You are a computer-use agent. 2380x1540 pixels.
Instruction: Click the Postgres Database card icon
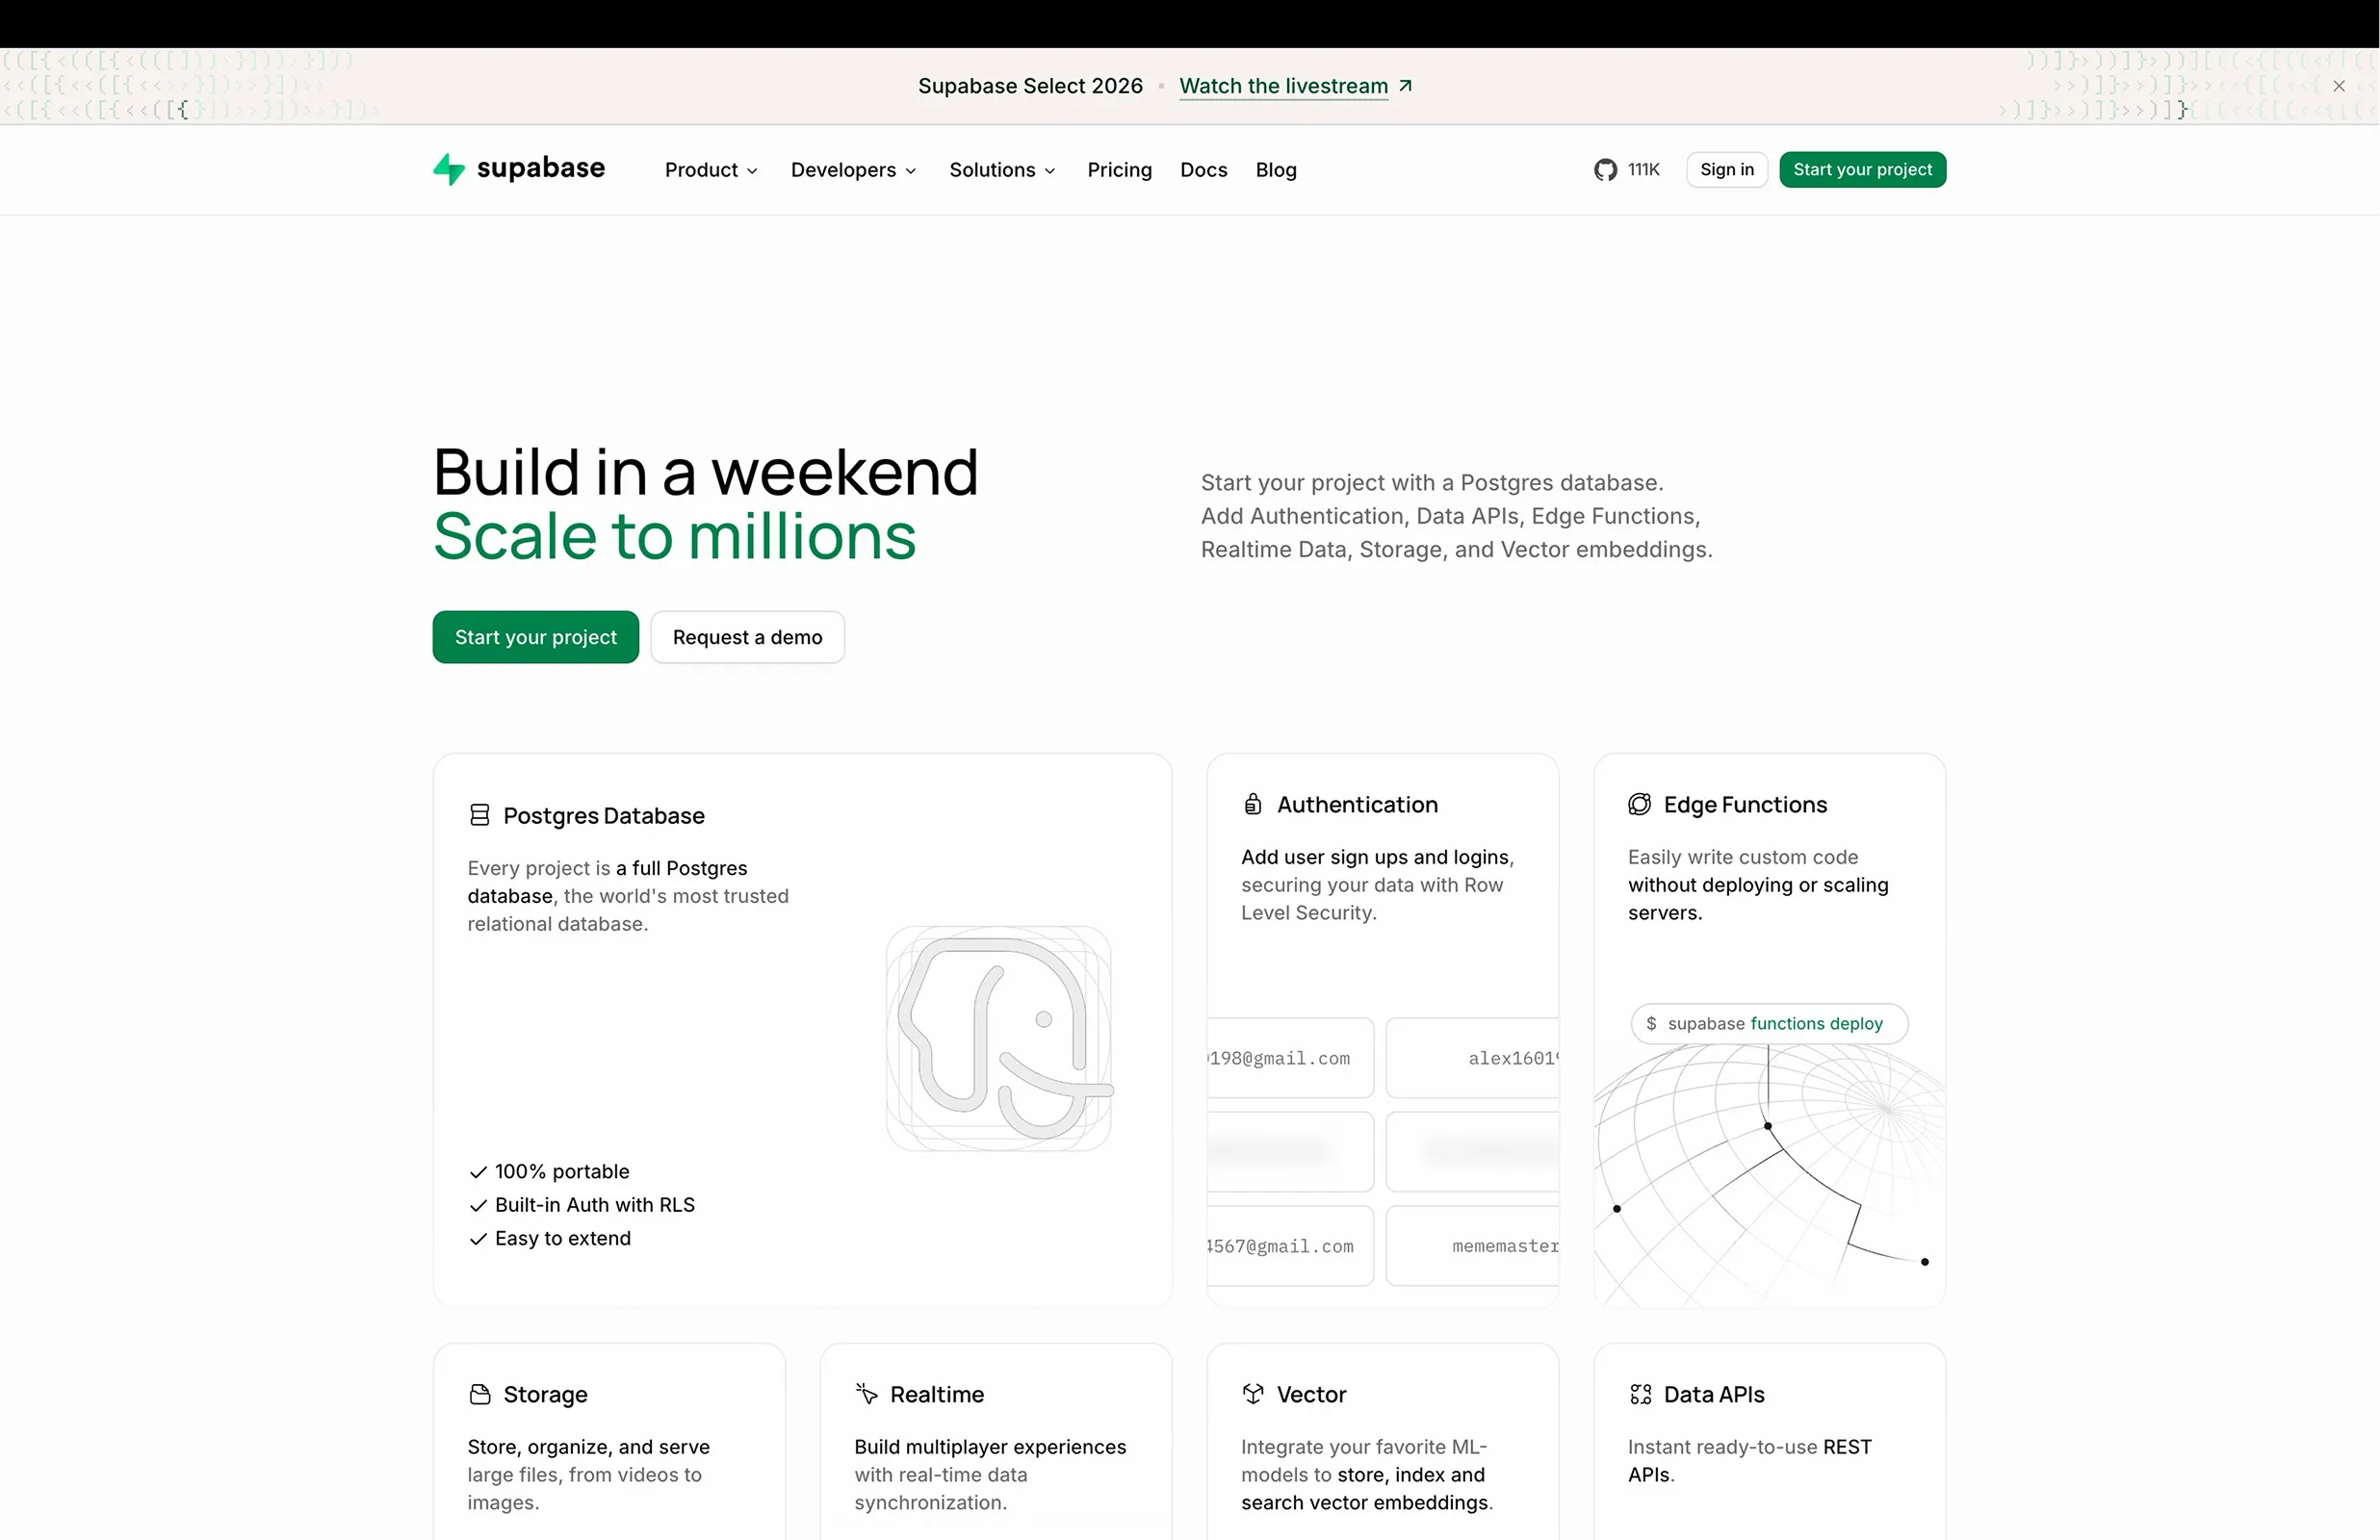pyautogui.click(x=480, y=815)
